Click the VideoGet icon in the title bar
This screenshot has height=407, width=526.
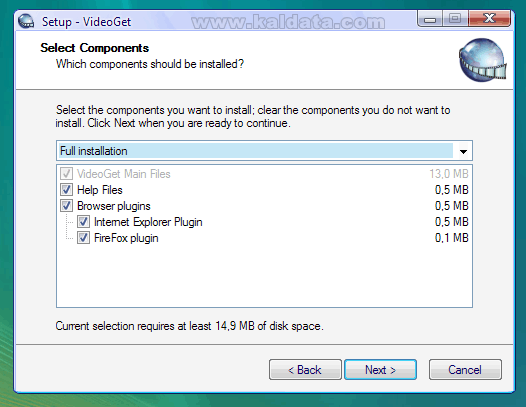click(26, 21)
